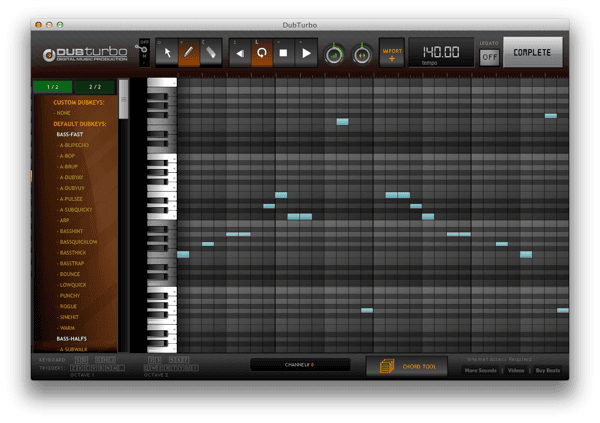This screenshot has width=600, height=423.
Task: Choose the BASSTRAP sound
Action: pyautogui.click(x=71, y=263)
